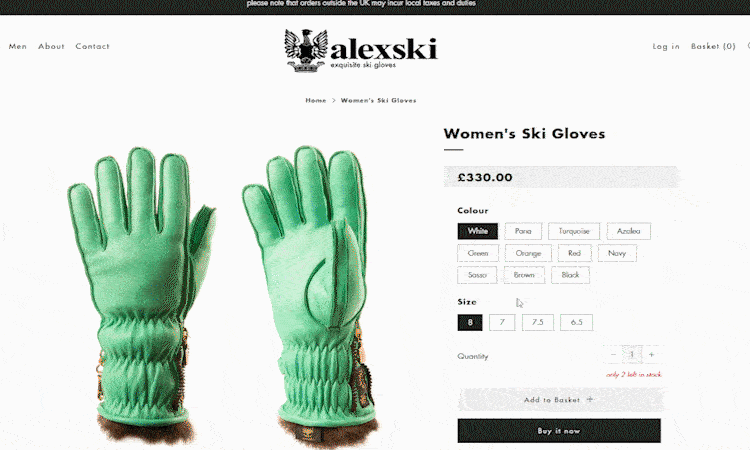This screenshot has height=450, width=750.
Task: Click the quantity number field
Action: coord(632,355)
